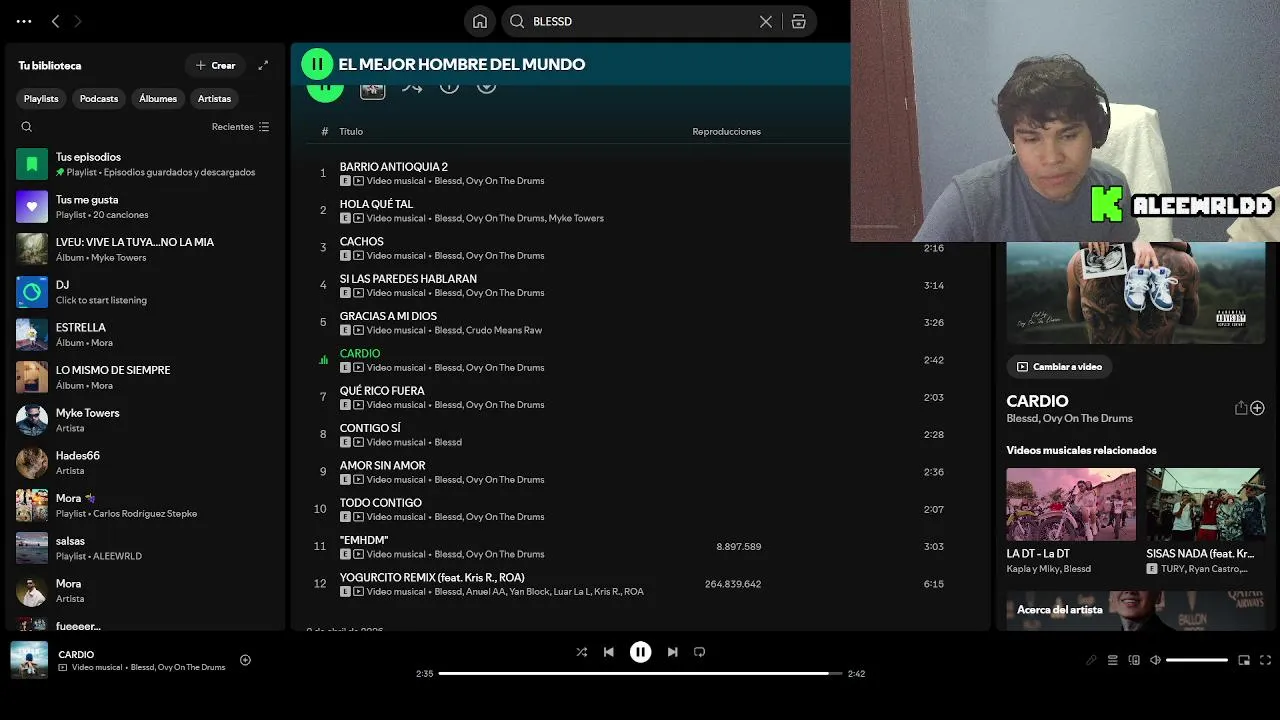Open album LVEU: VIVE LA TUYA...NO LA MIA
Image resolution: width=1280 pixels, height=720 pixels.
(x=145, y=249)
